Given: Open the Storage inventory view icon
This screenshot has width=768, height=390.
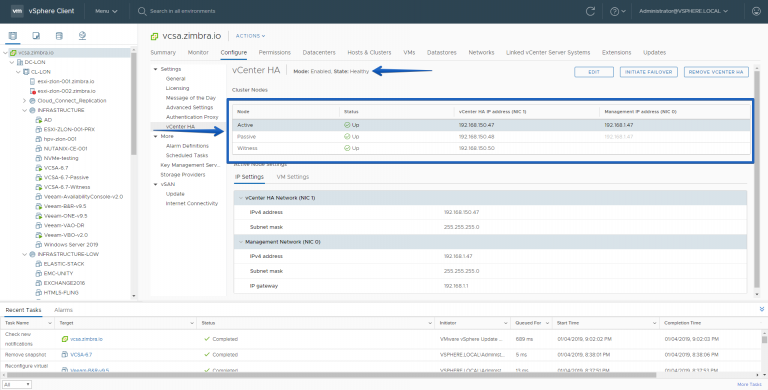Looking at the screenshot, I should point(59,36).
